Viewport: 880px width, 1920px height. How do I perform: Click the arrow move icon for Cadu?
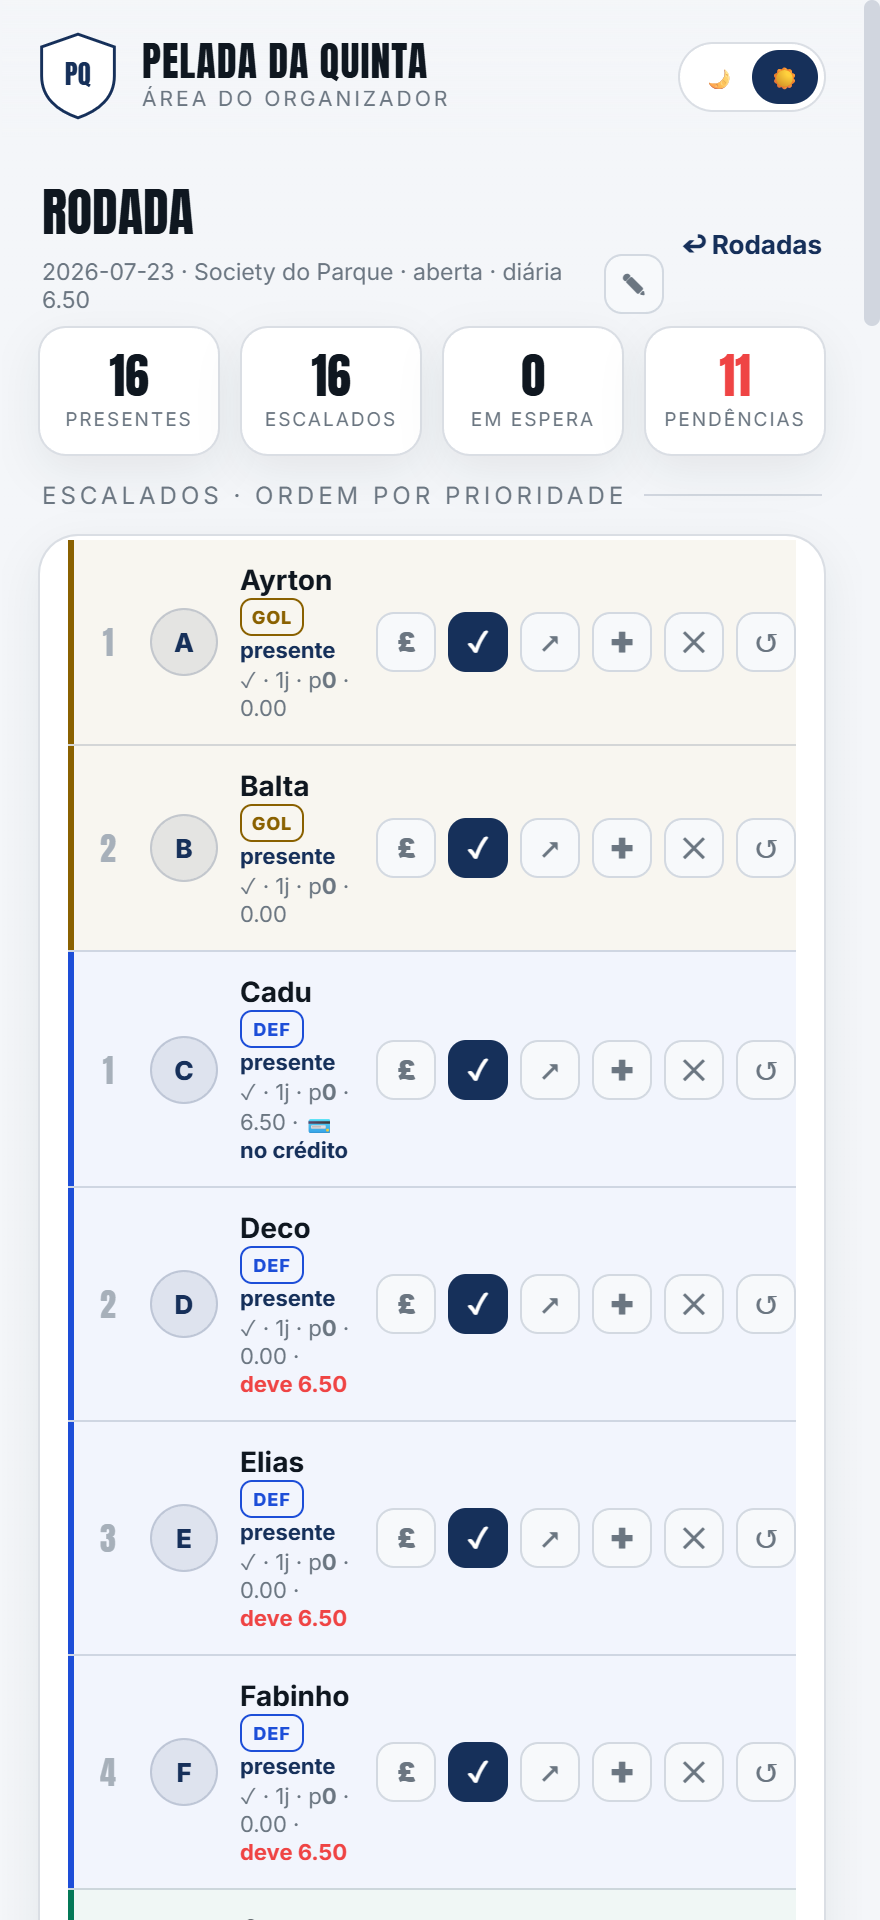(x=550, y=1070)
